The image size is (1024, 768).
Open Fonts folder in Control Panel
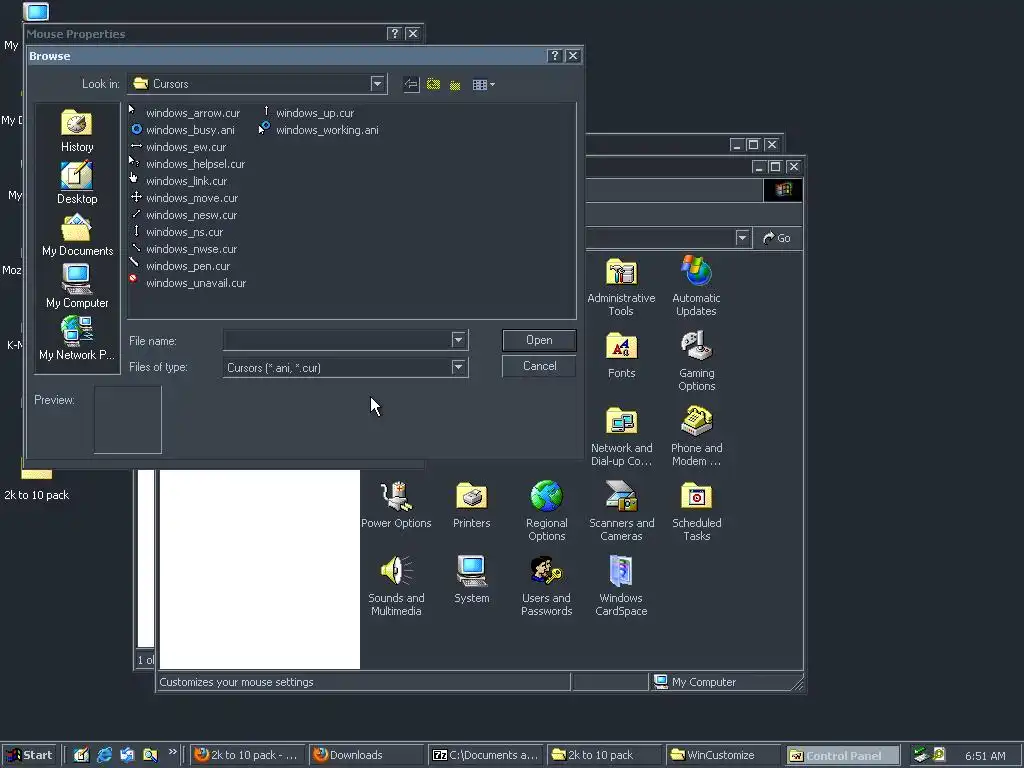[x=621, y=356]
